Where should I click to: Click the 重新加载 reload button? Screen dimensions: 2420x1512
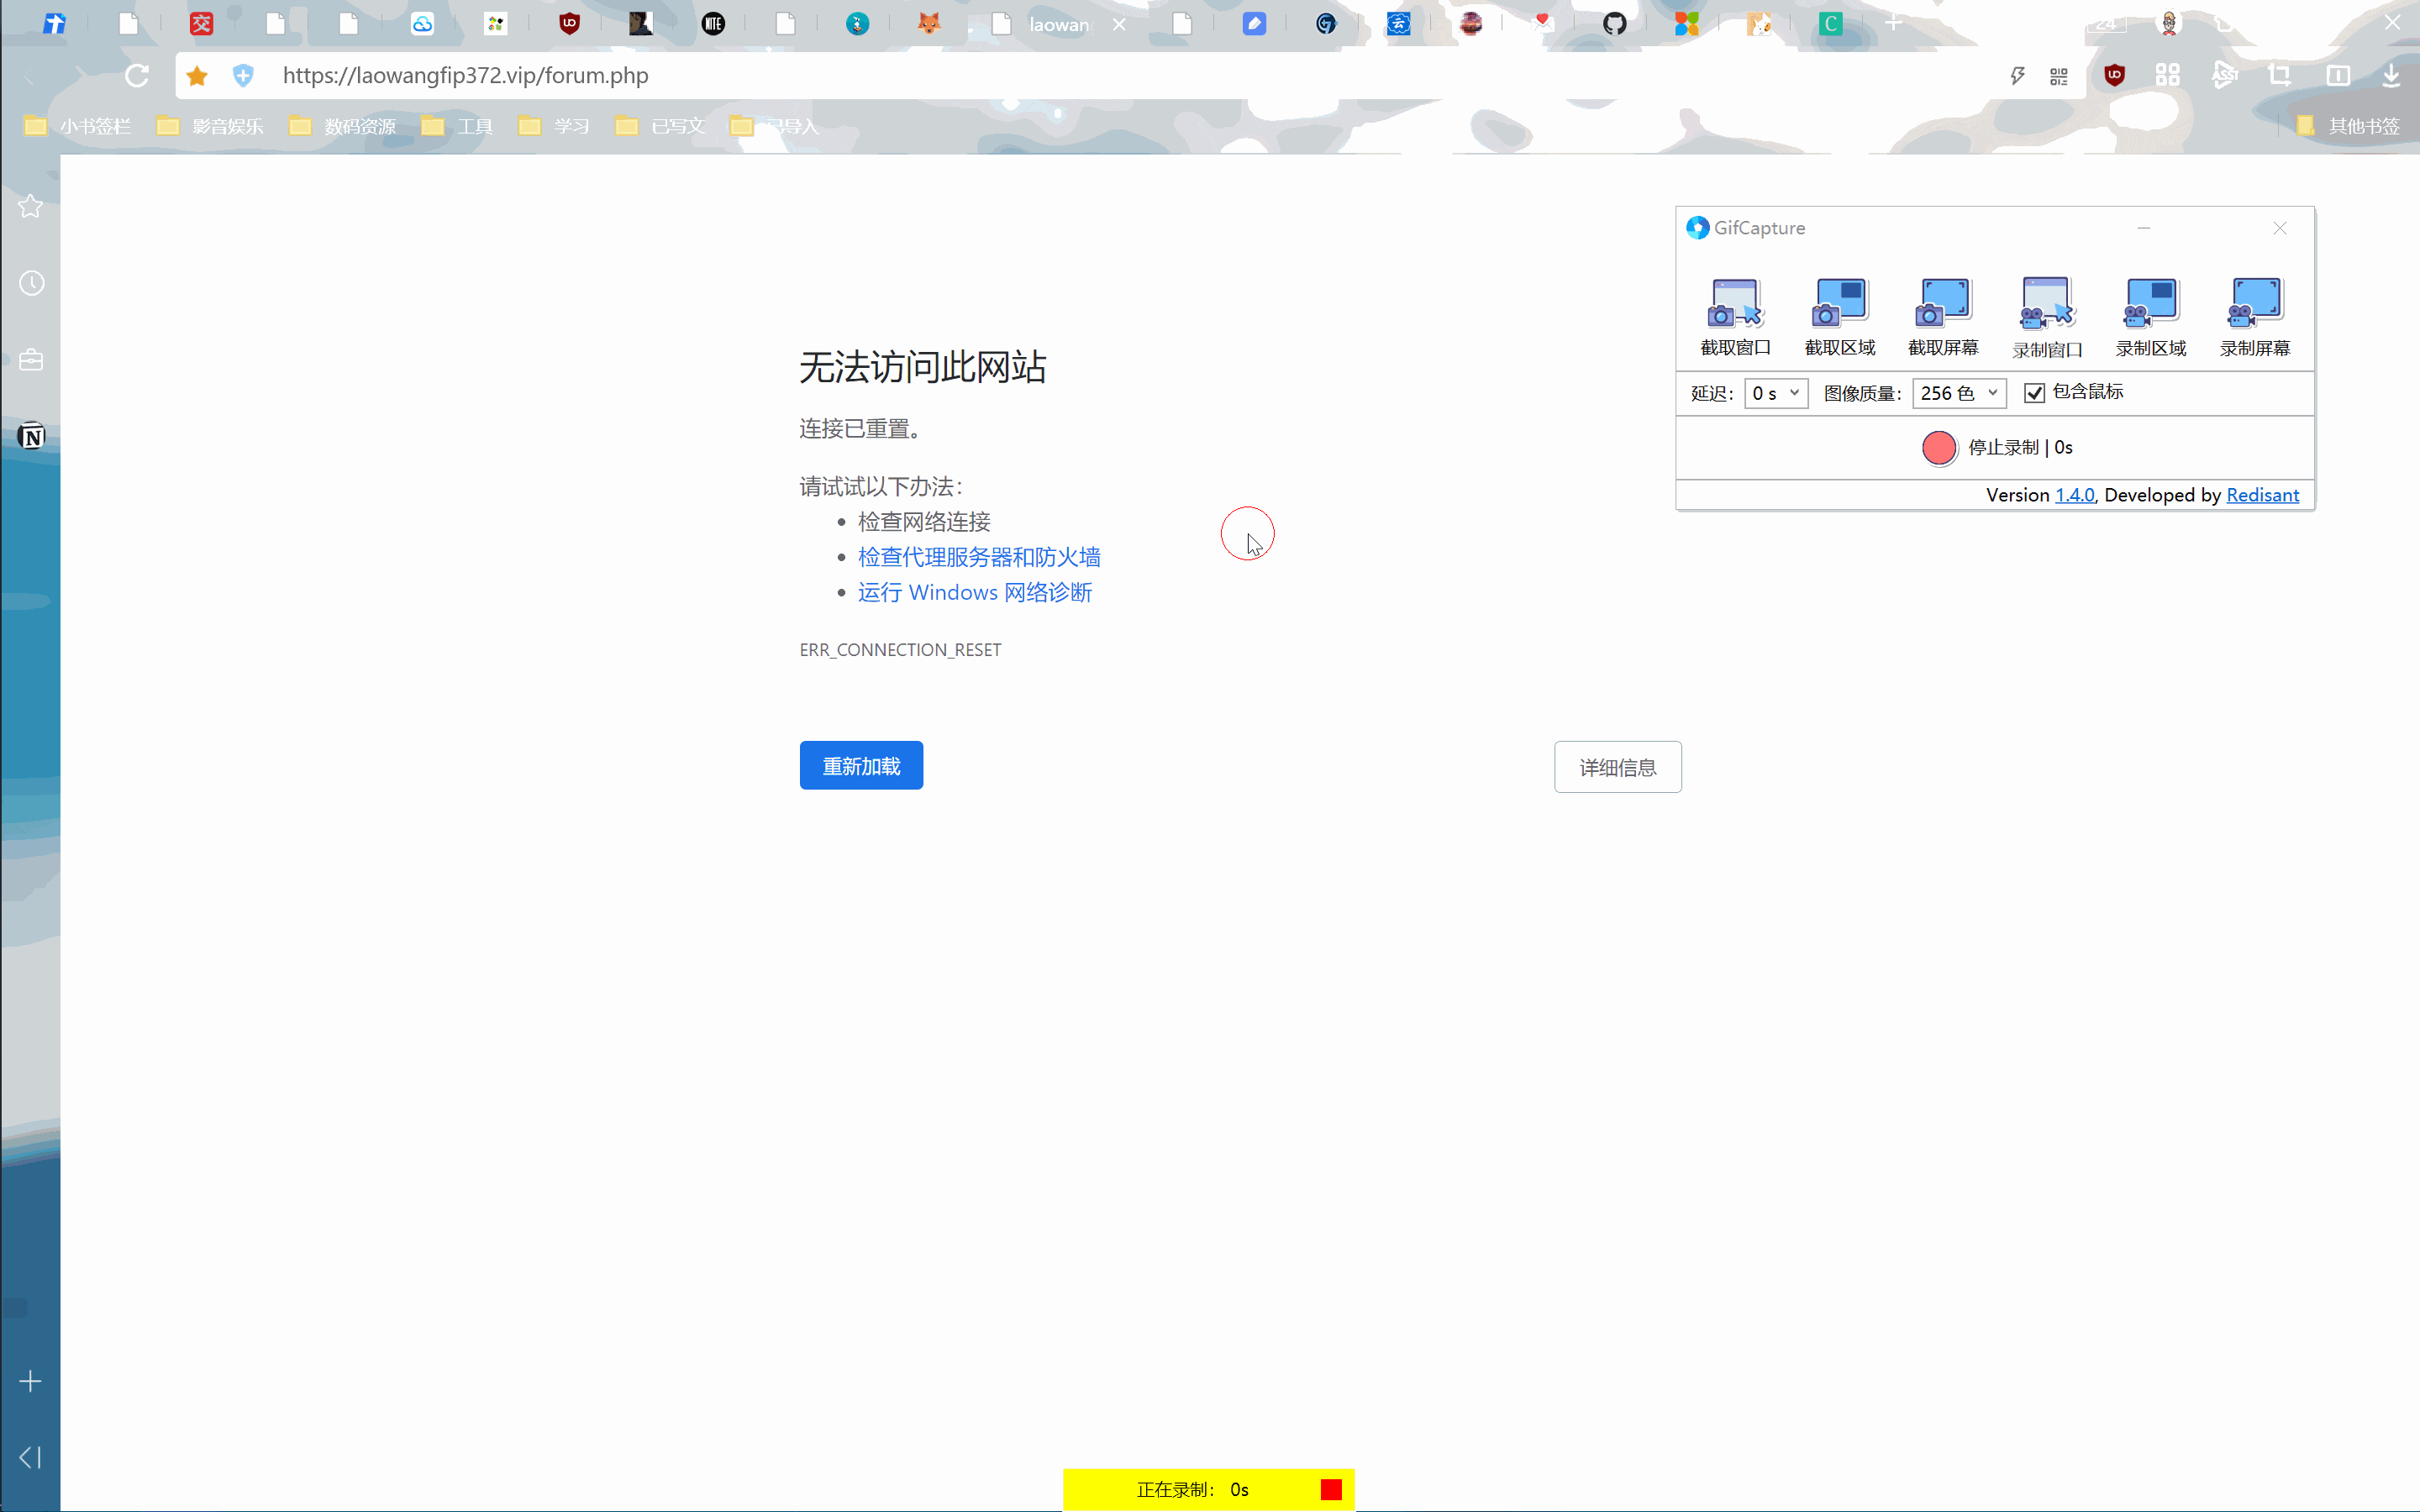[x=861, y=766]
